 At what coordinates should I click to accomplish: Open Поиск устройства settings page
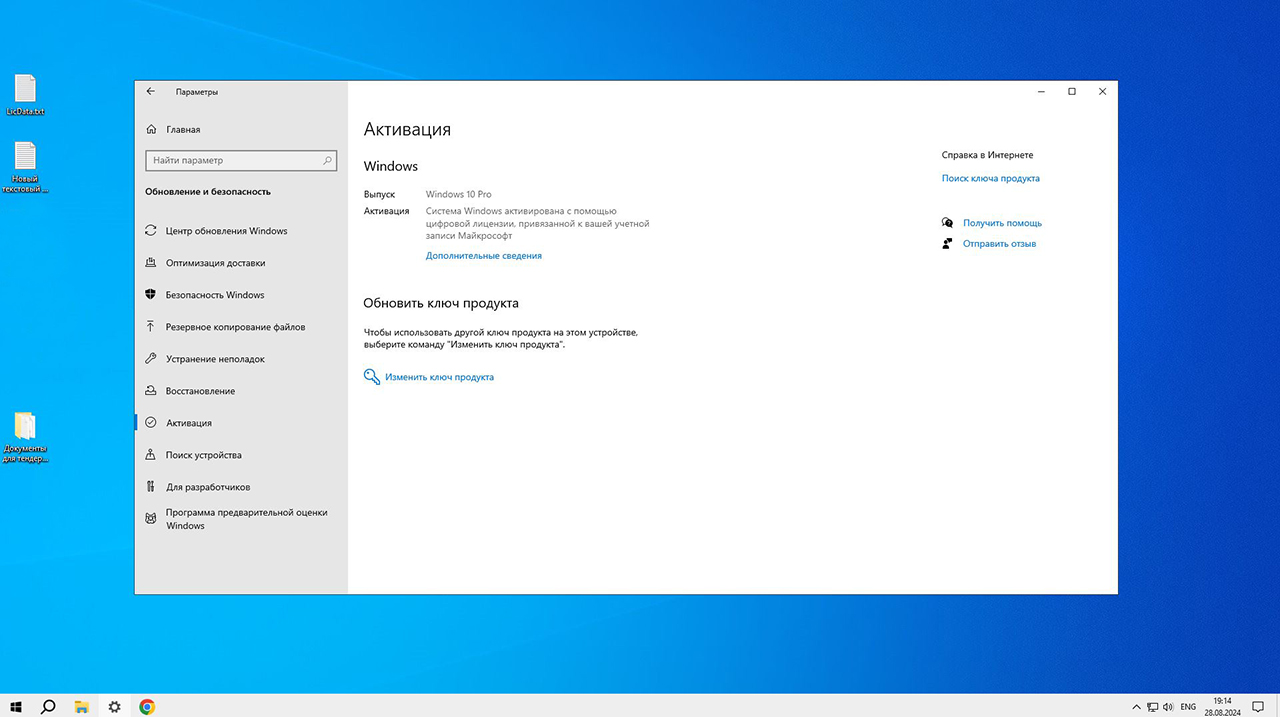203,455
